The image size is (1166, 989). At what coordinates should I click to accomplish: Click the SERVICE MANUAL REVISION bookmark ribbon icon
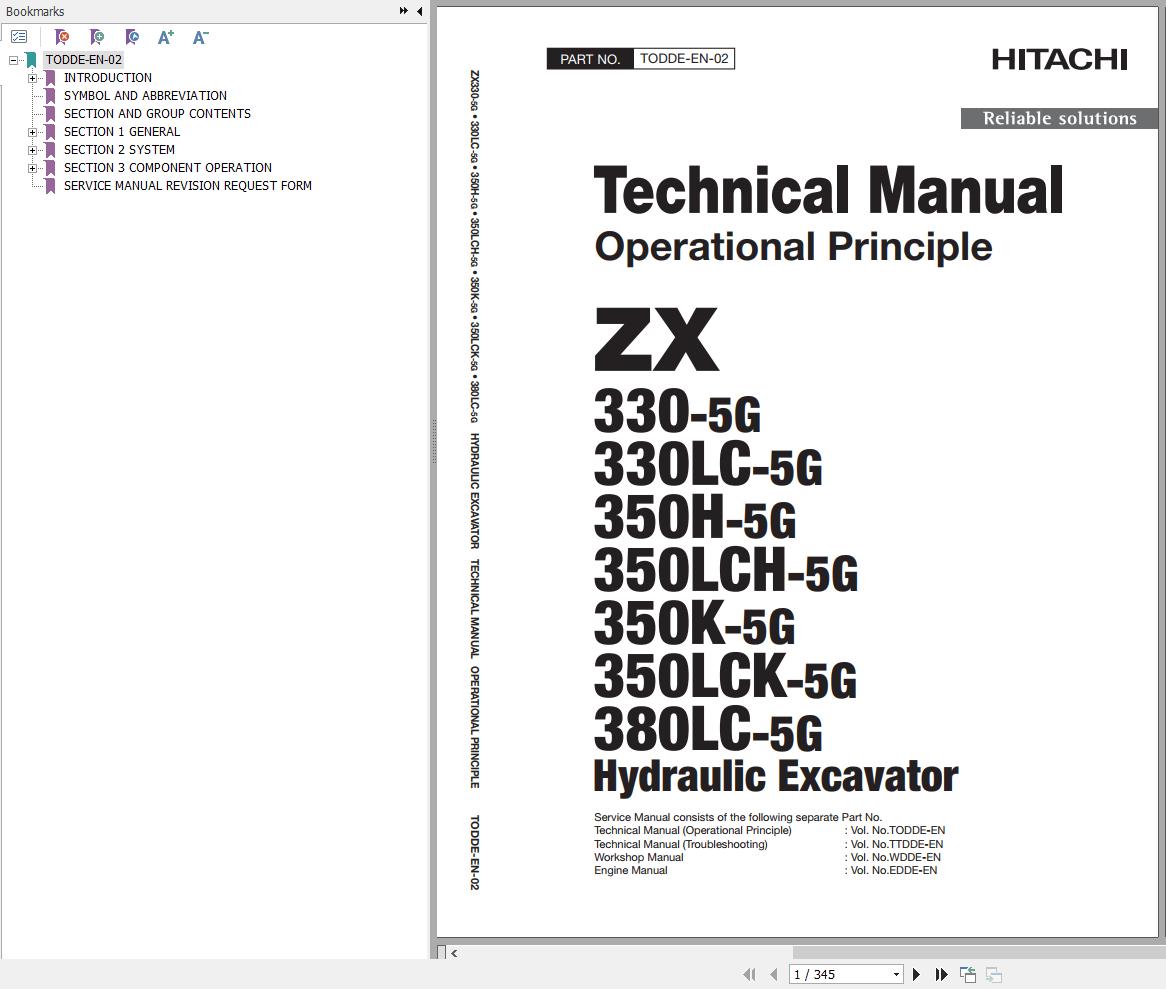pos(50,186)
